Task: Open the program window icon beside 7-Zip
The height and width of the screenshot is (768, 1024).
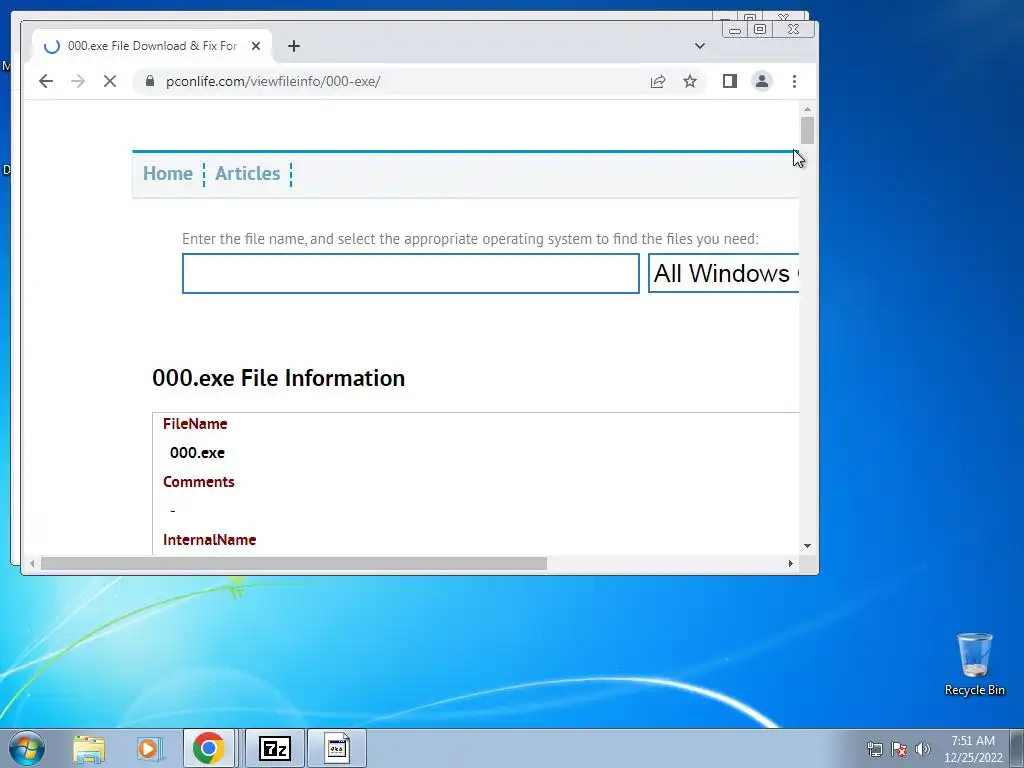Action: pos(337,748)
